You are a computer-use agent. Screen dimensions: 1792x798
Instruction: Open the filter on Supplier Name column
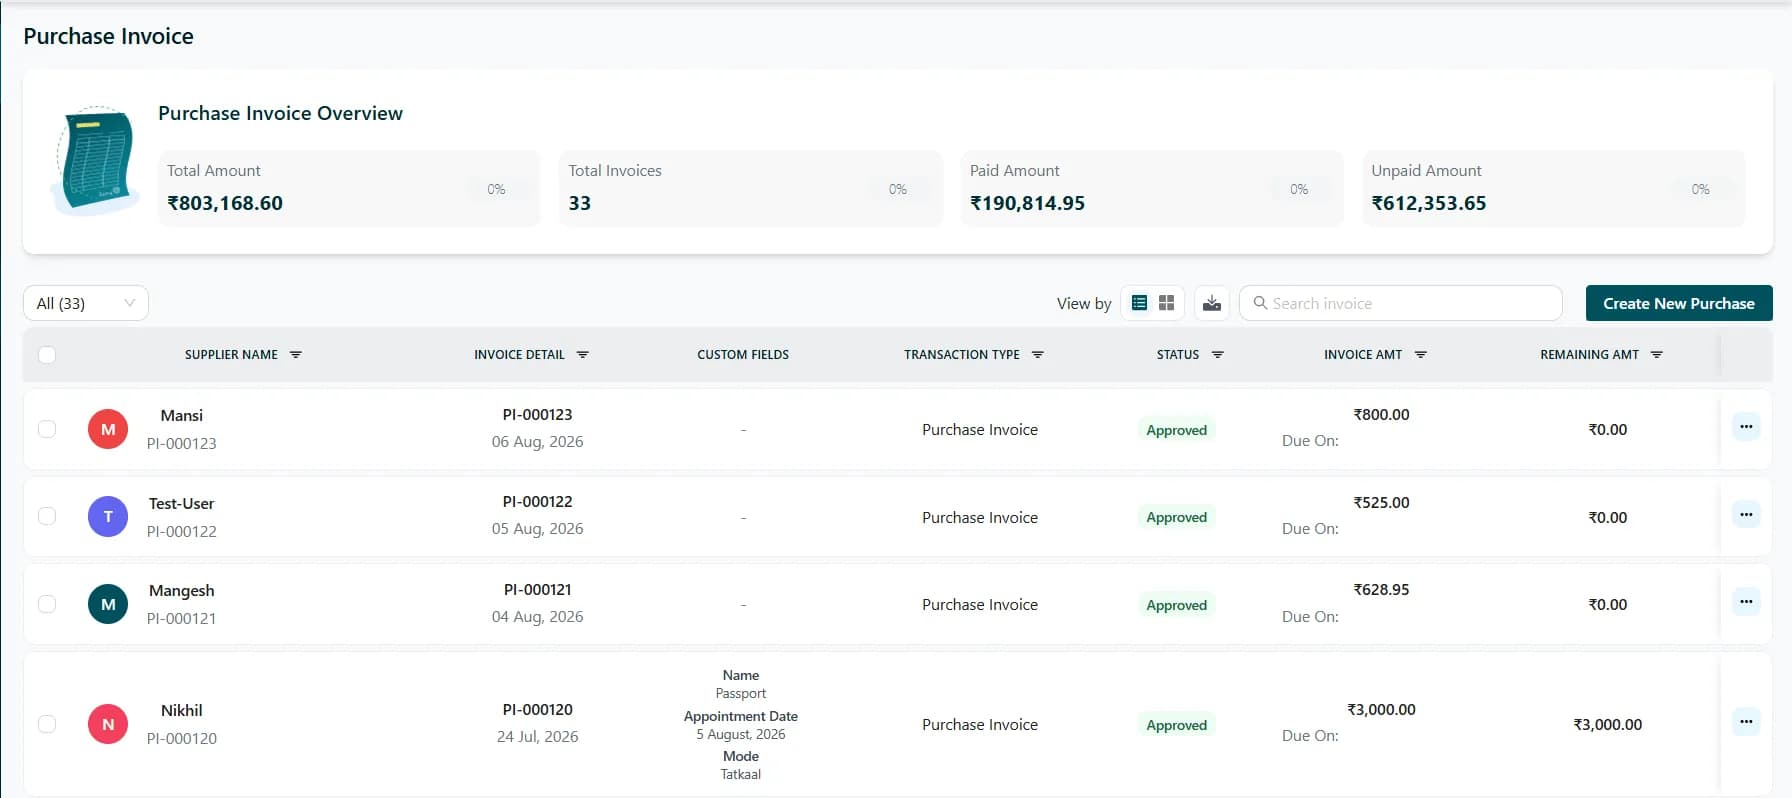tap(295, 355)
